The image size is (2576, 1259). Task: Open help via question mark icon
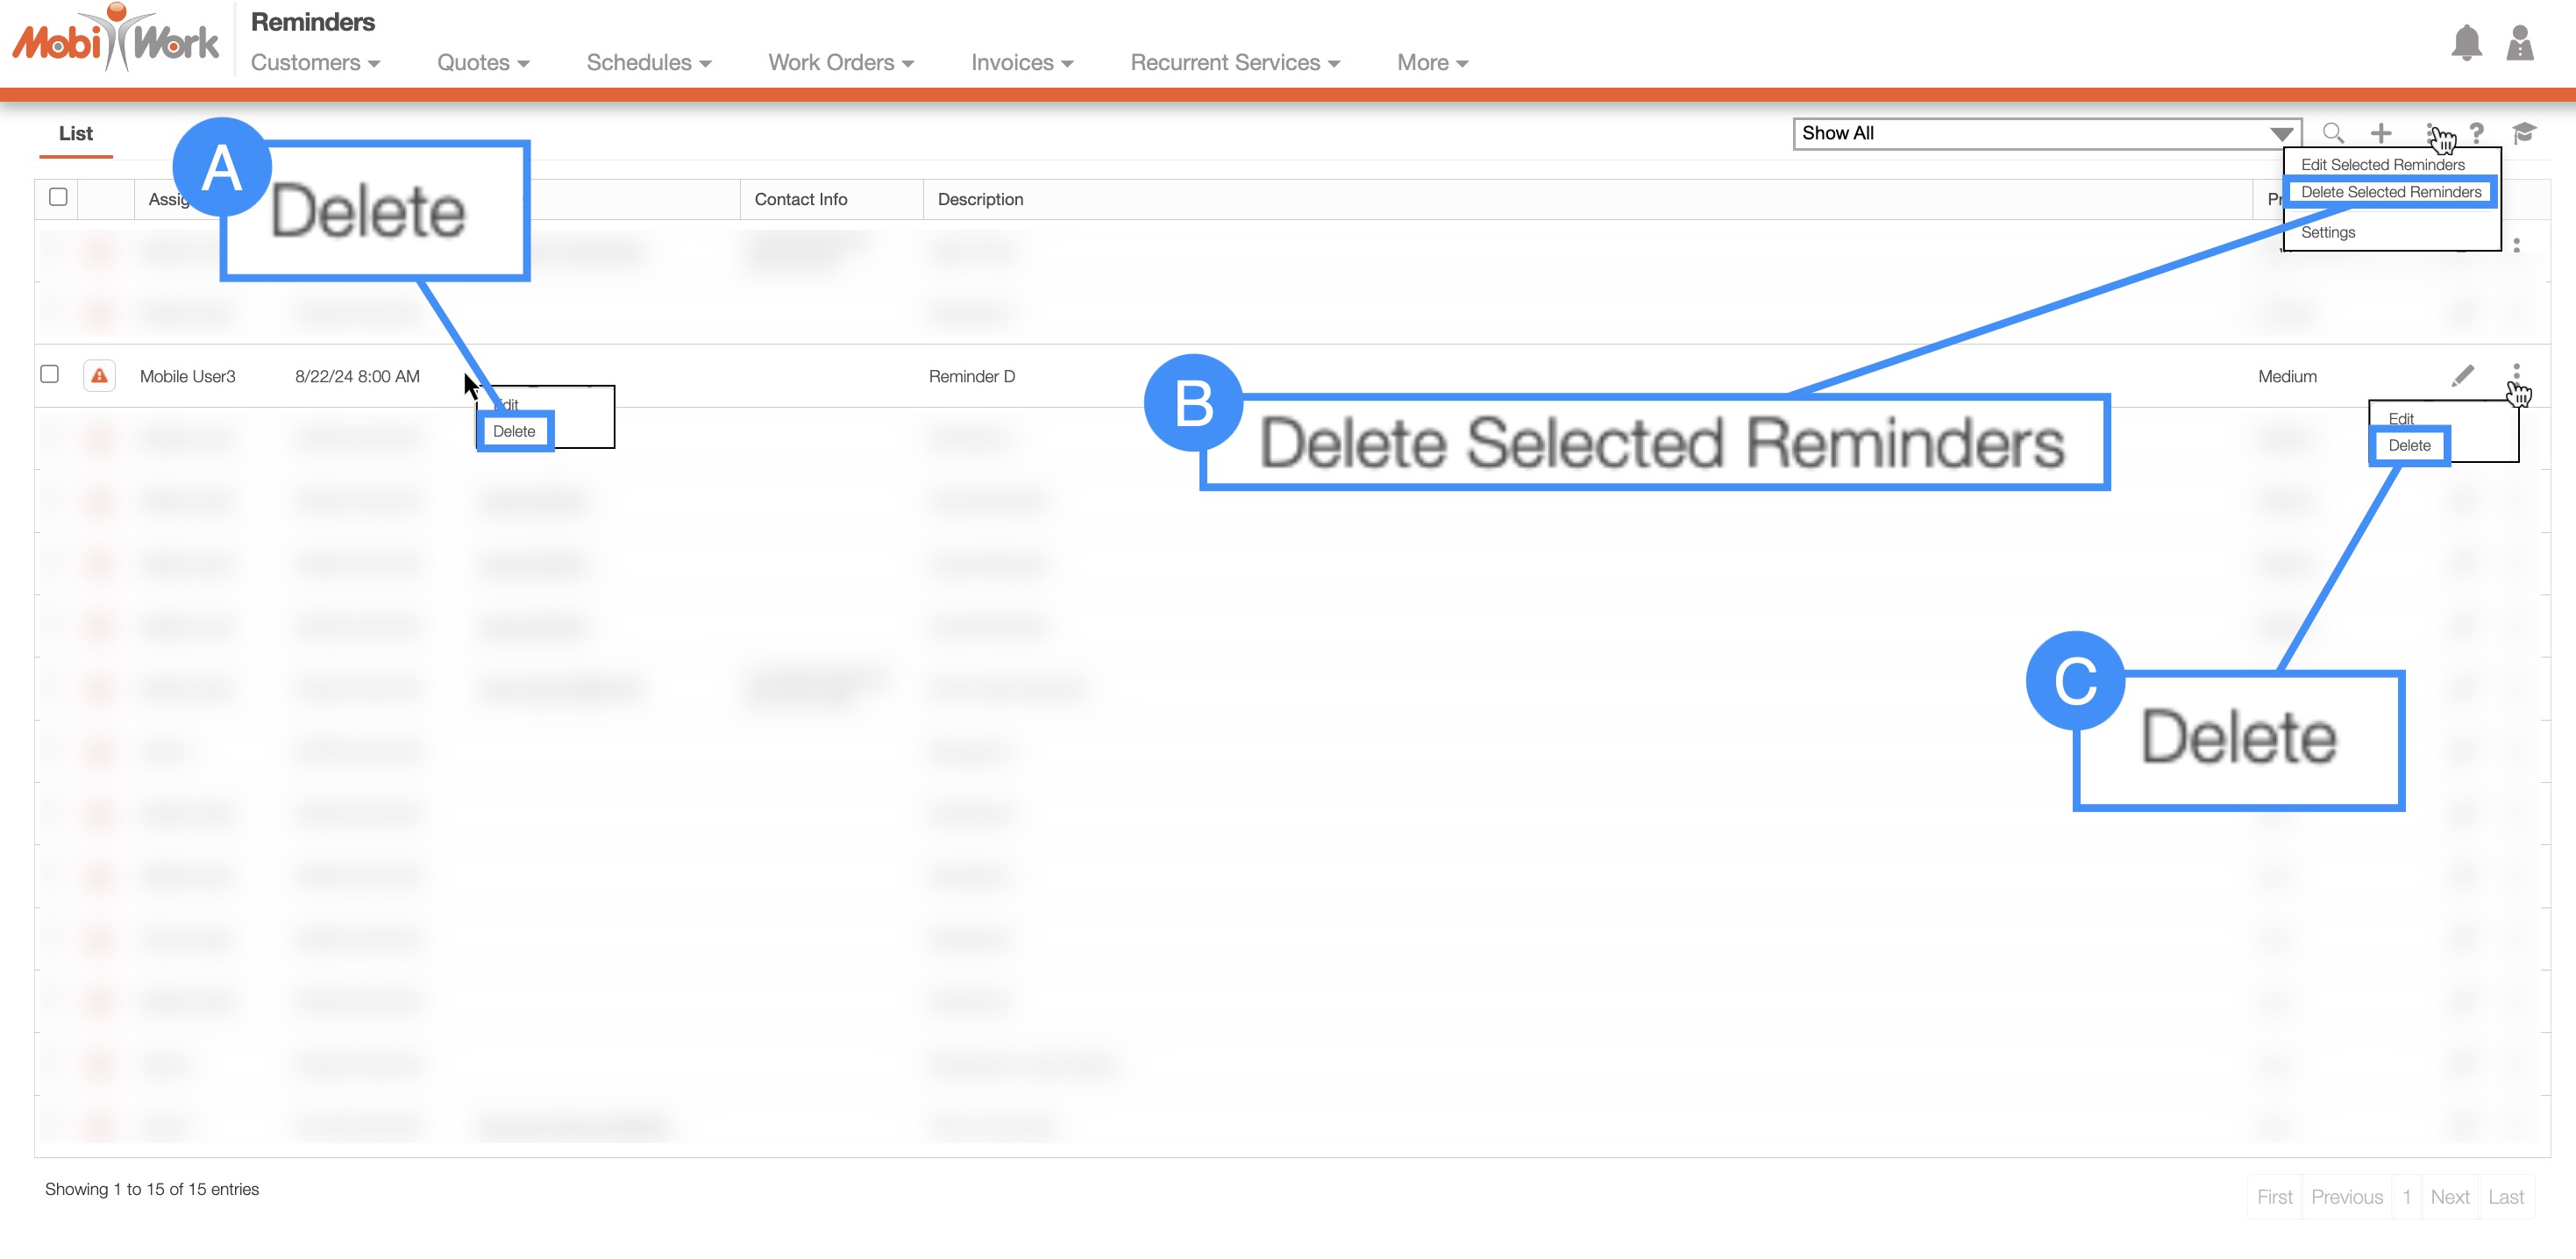tap(2476, 133)
